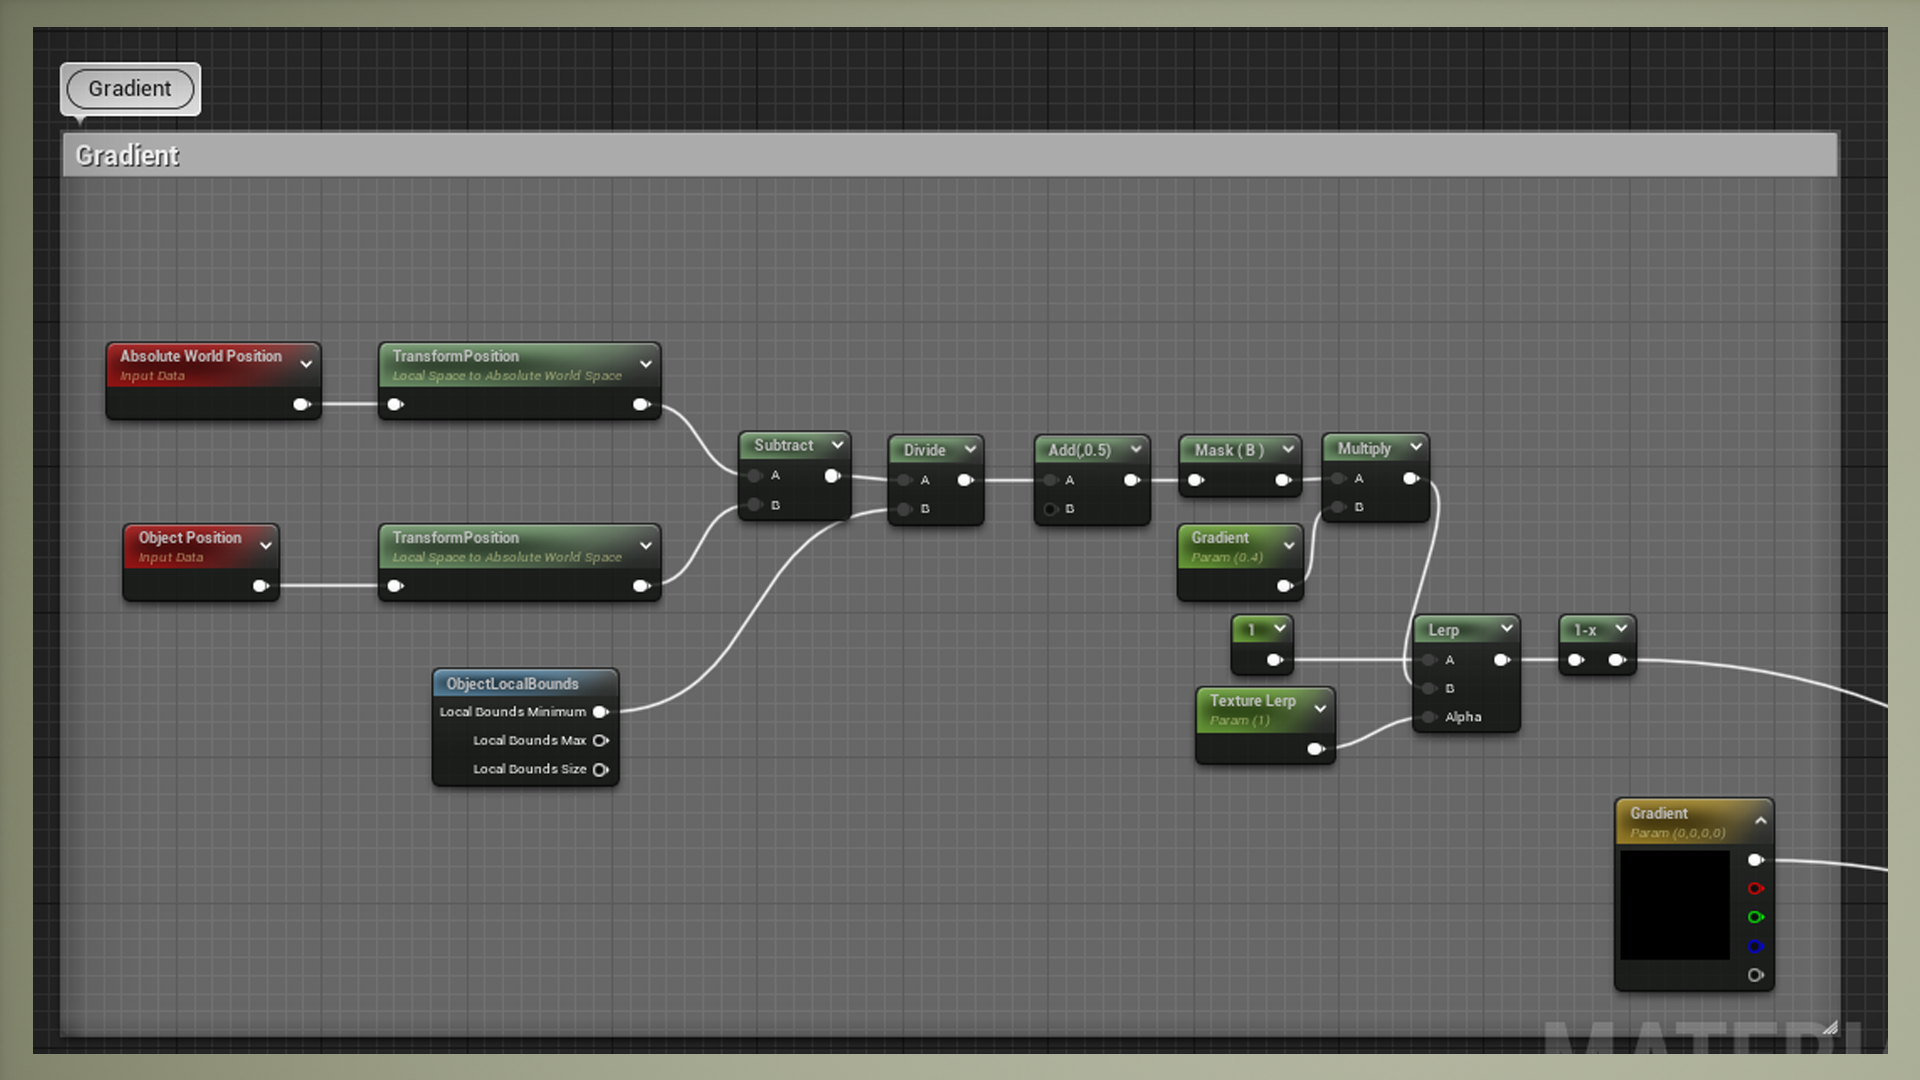
Task: Click Divide node output pin
Action: (x=965, y=481)
